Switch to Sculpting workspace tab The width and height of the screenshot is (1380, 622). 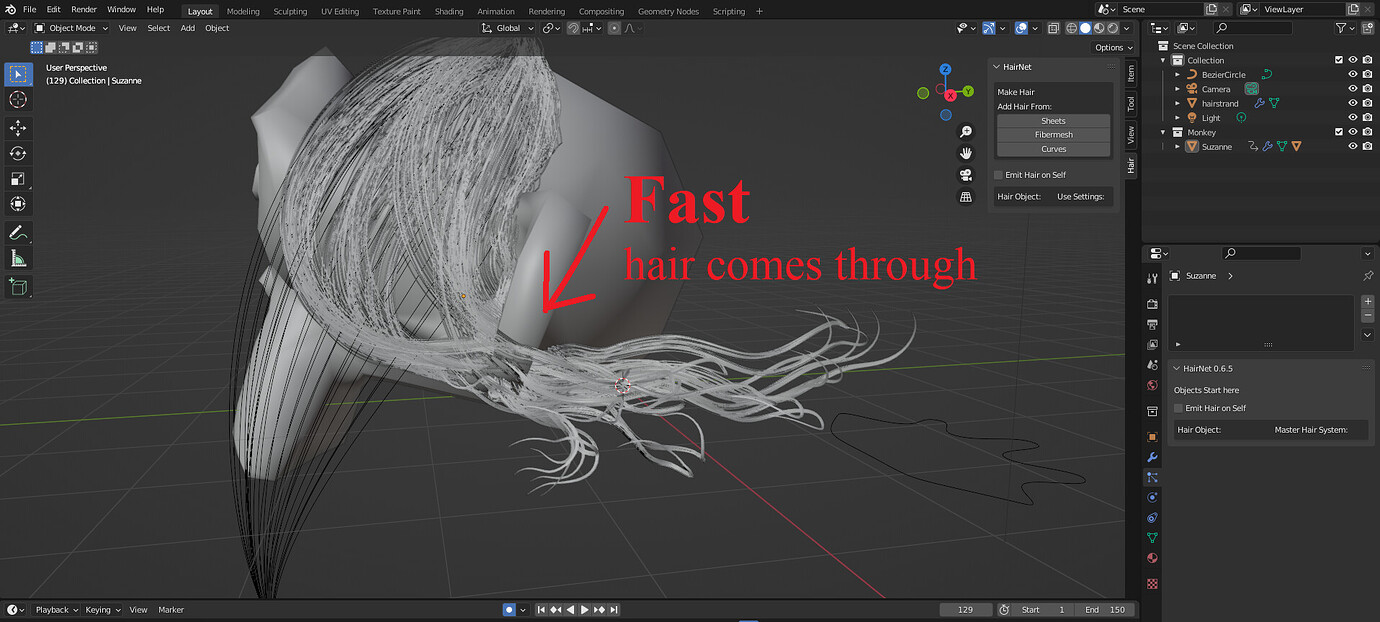point(290,11)
